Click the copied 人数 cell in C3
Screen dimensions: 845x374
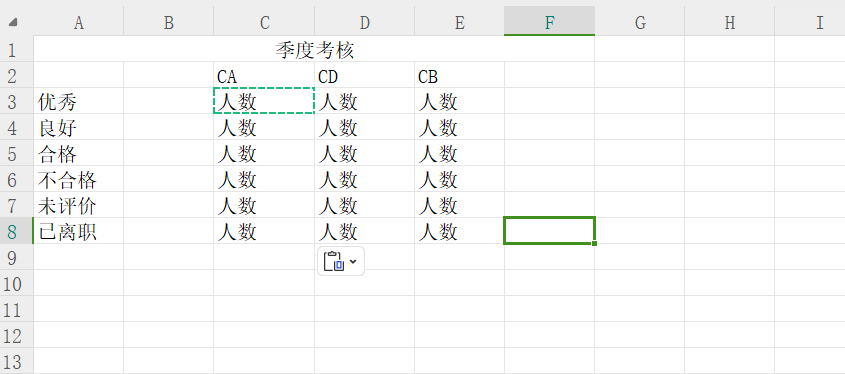[x=264, y=101]
